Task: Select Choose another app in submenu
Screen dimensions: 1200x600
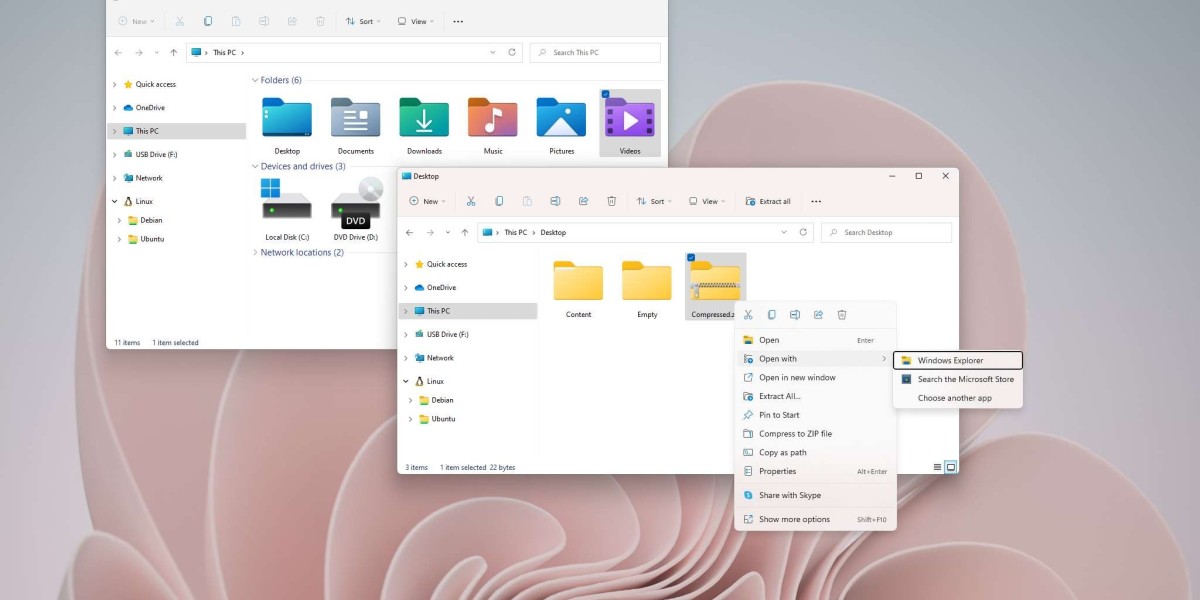Action: (958, 398)
